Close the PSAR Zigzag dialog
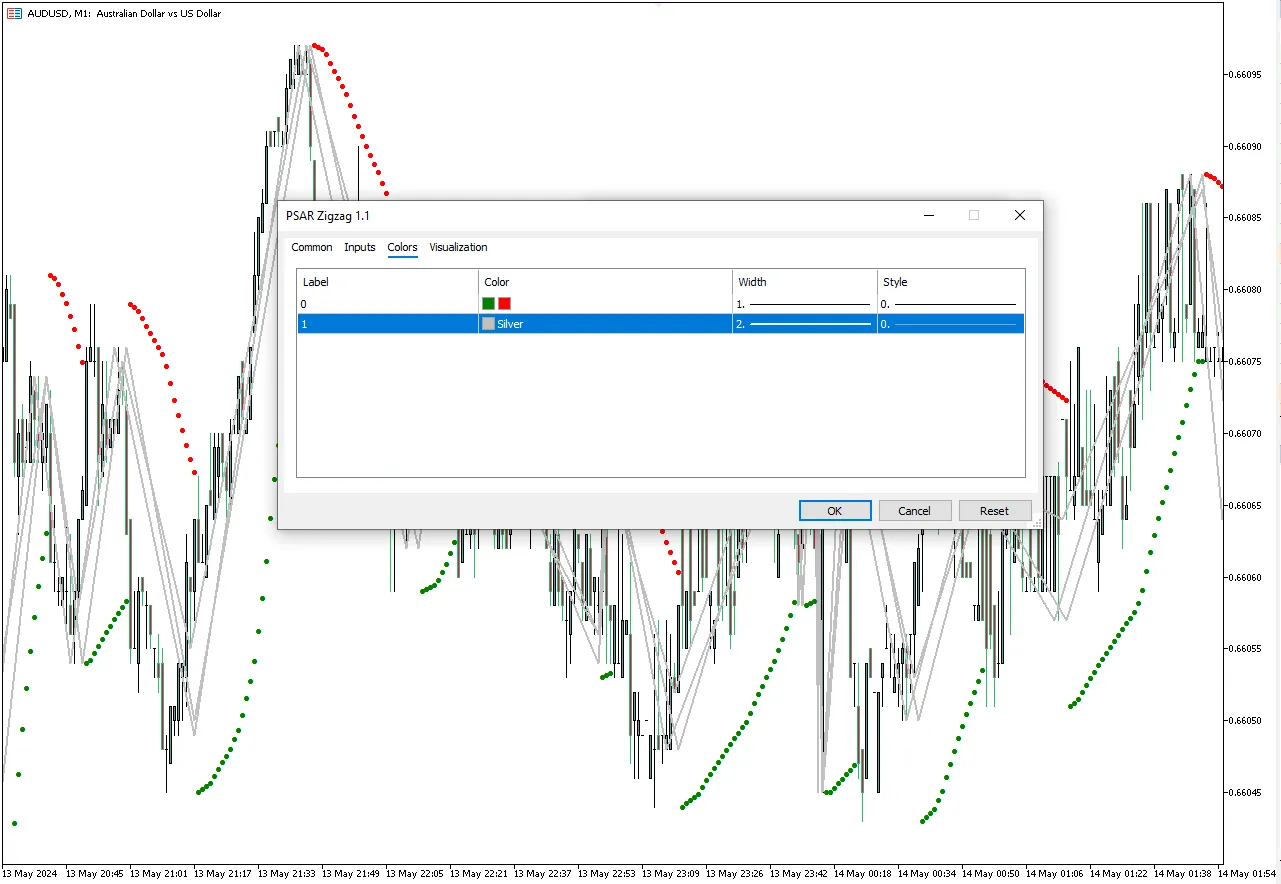 coord(1019,215)
